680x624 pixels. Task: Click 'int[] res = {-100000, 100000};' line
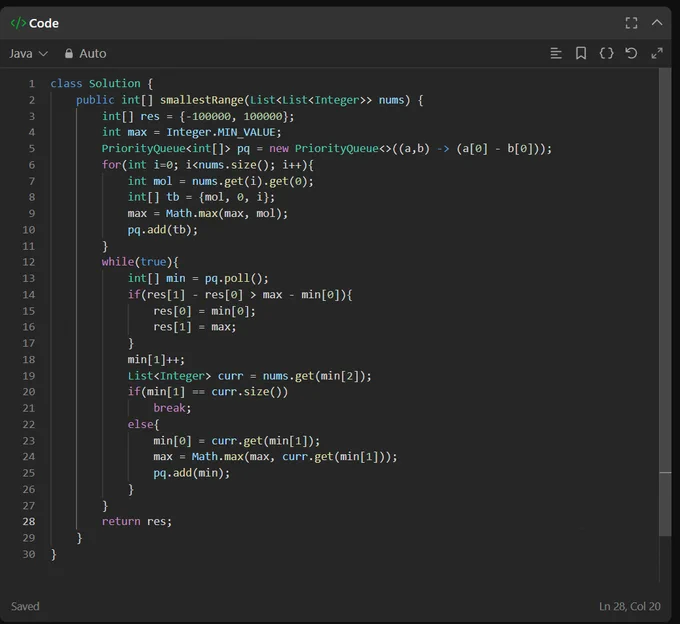click(198, 116)
